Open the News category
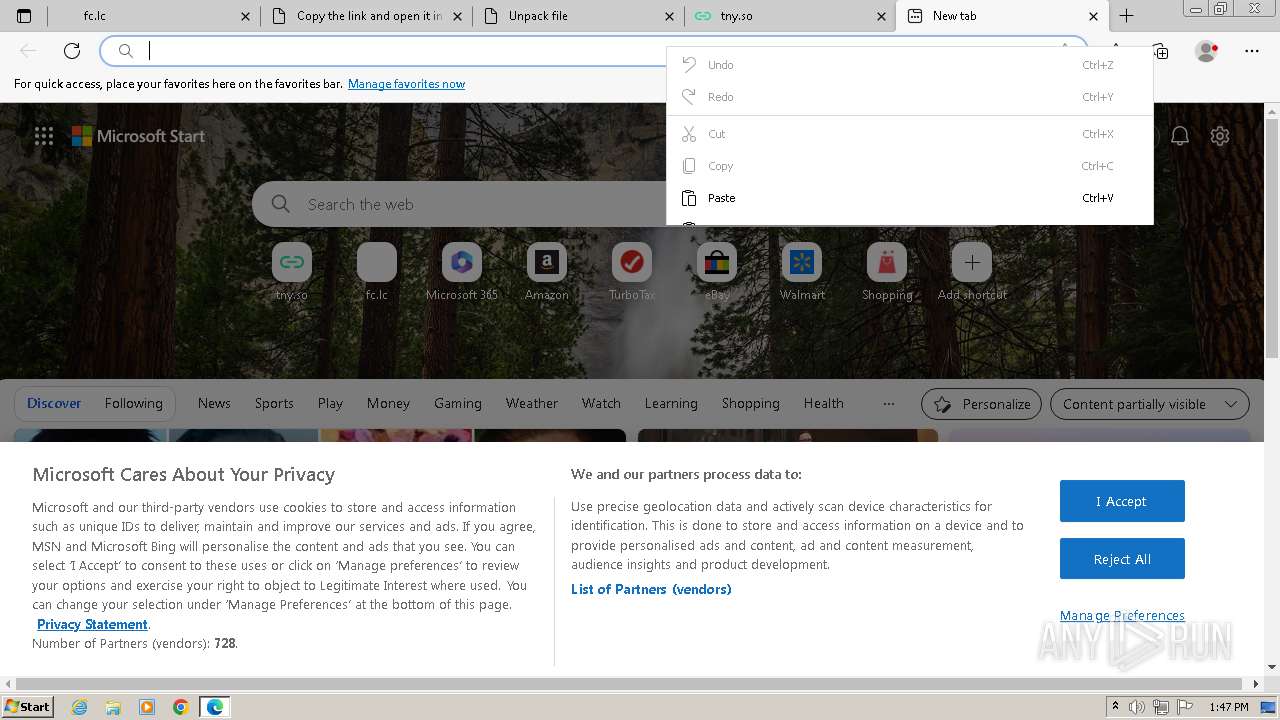 pos(214,404)
